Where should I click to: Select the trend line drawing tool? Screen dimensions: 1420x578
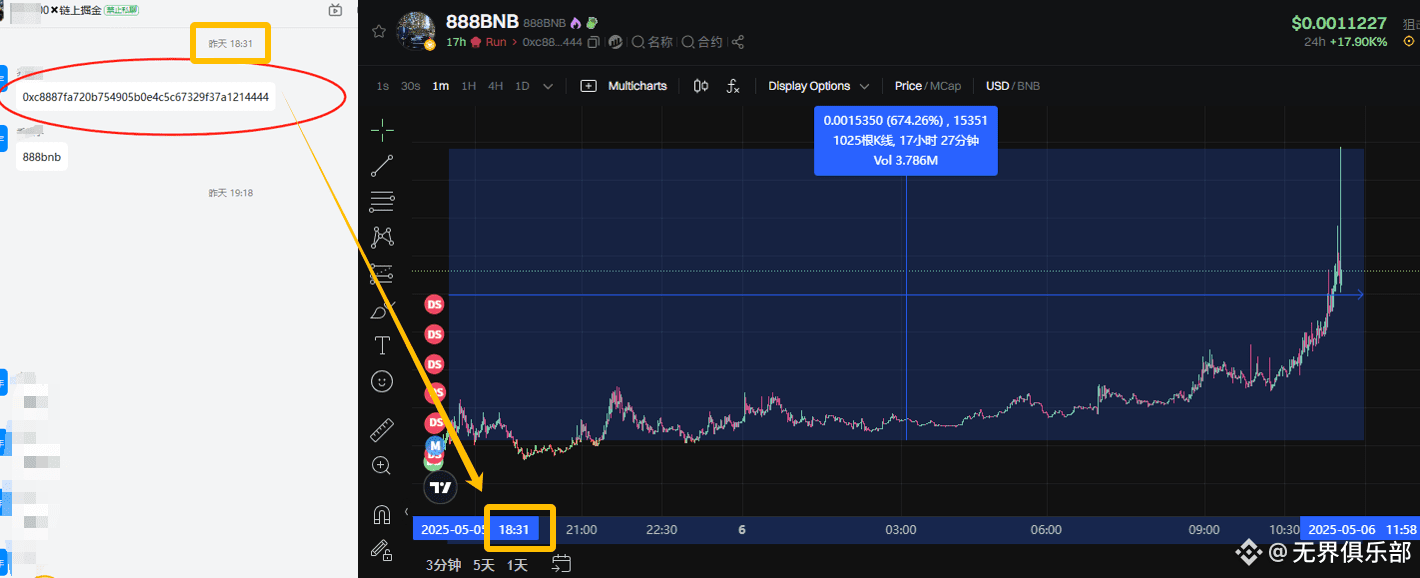point(382,166)
